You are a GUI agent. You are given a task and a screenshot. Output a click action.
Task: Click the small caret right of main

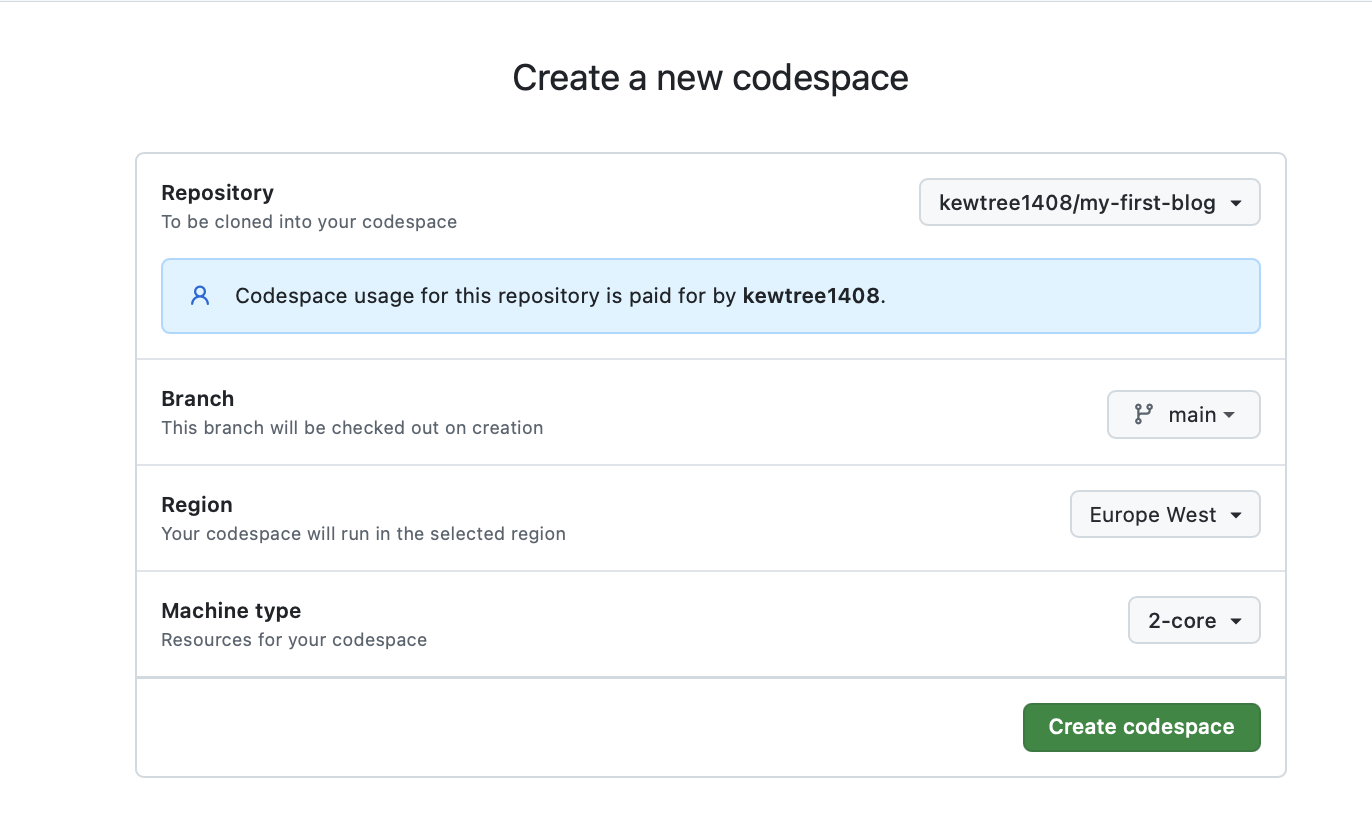pyautogui.click(x=1229, y=415)
